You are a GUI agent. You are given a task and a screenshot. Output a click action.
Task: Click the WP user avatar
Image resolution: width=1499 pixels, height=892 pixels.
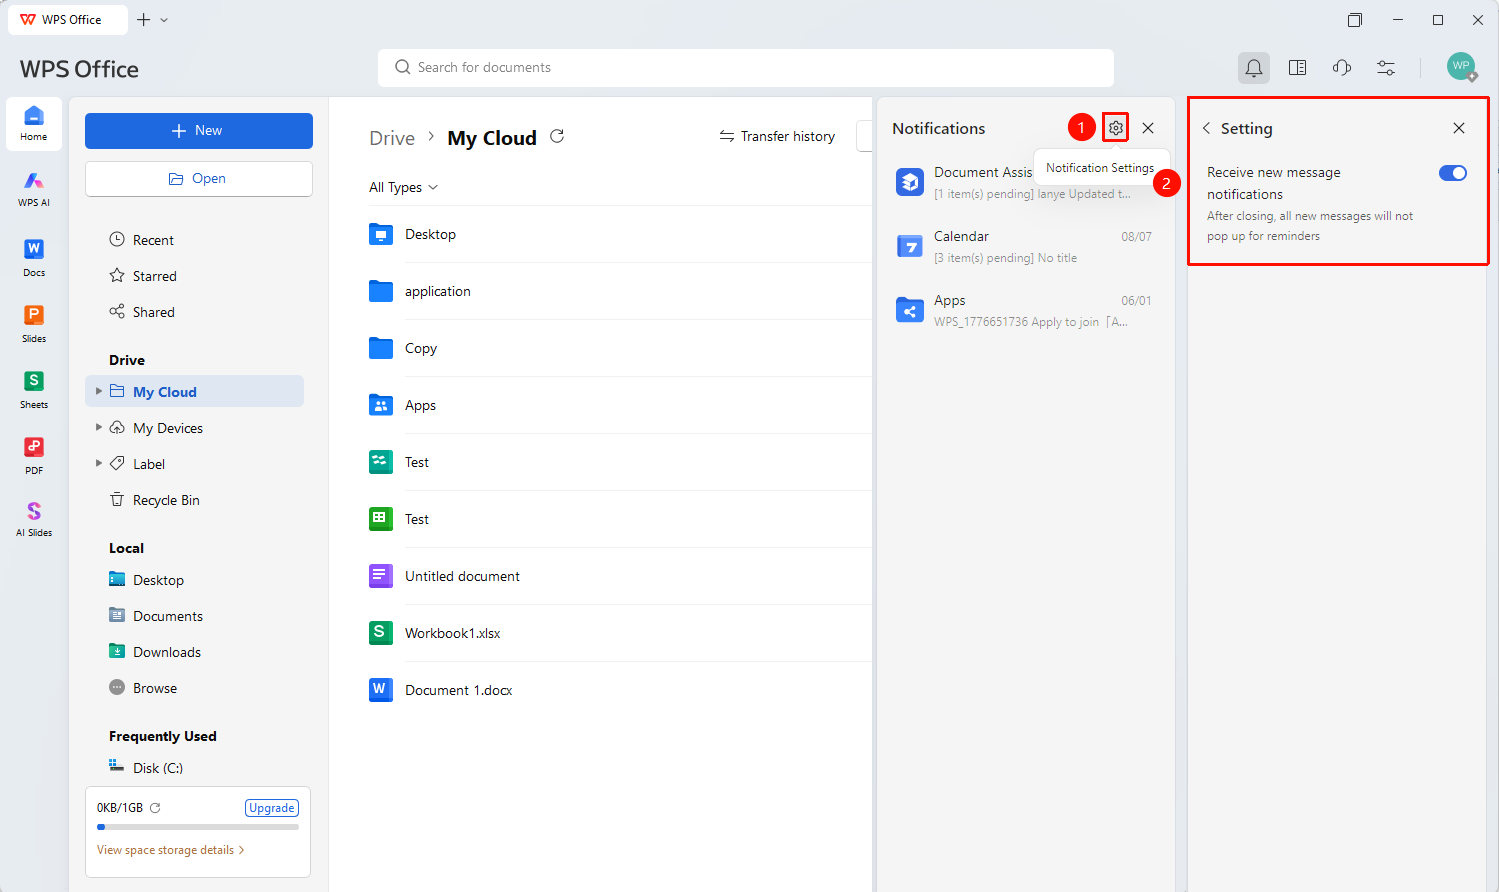click(x=1461, y=66)
